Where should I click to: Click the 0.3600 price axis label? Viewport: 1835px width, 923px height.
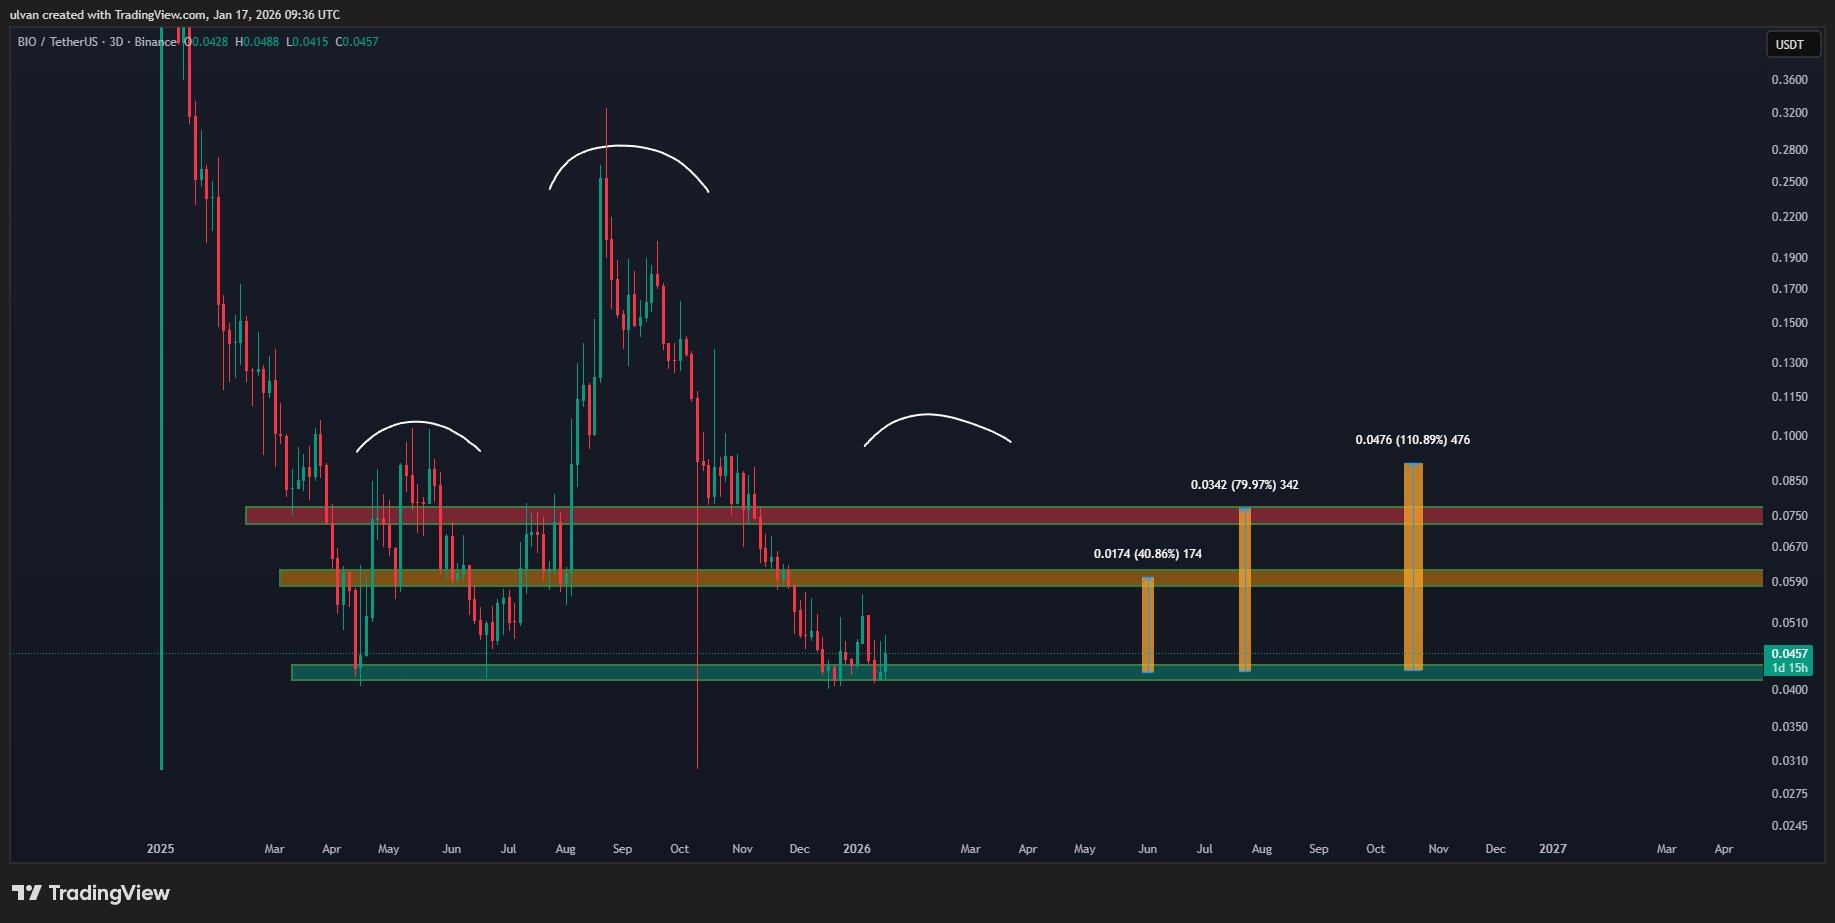click(x=1789, y=80)
